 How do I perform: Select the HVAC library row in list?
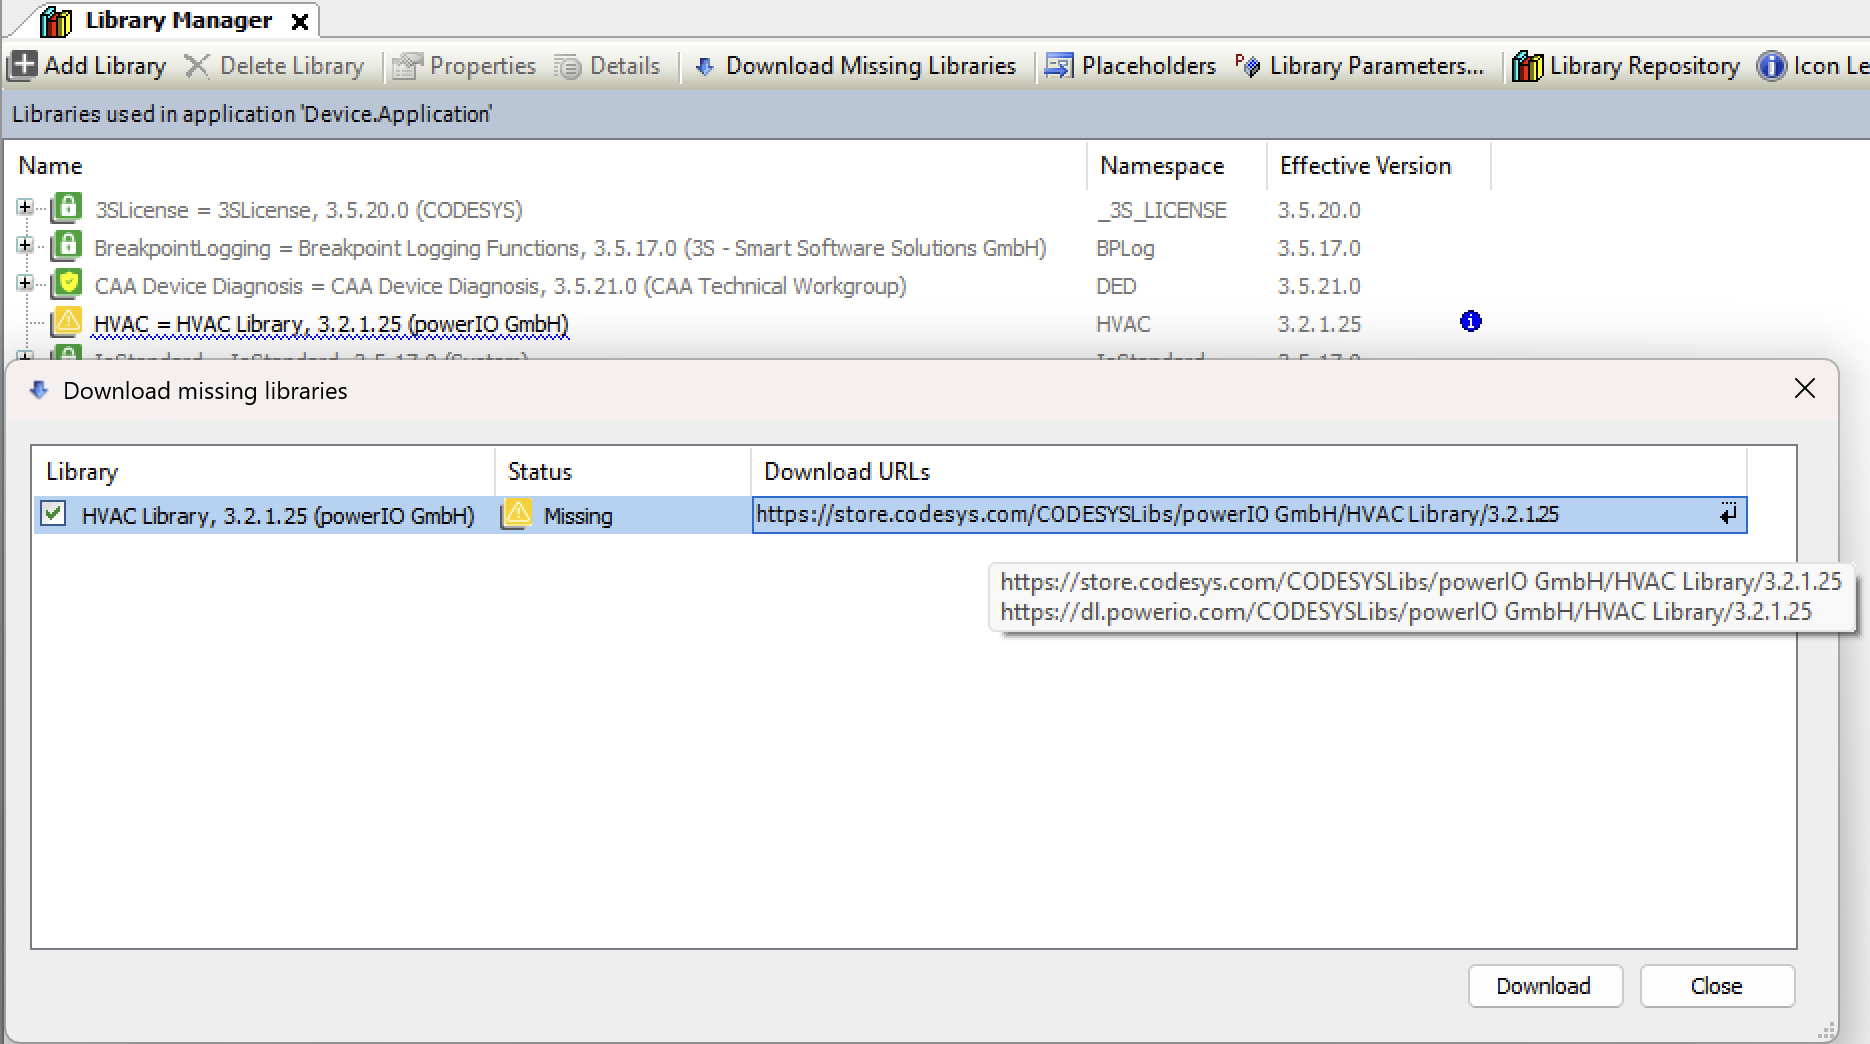point(330,324)
